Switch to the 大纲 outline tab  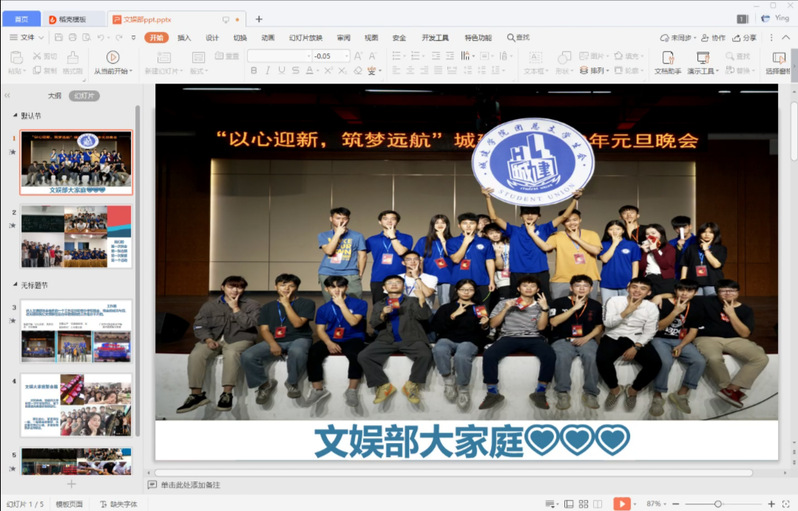(54, 96)
